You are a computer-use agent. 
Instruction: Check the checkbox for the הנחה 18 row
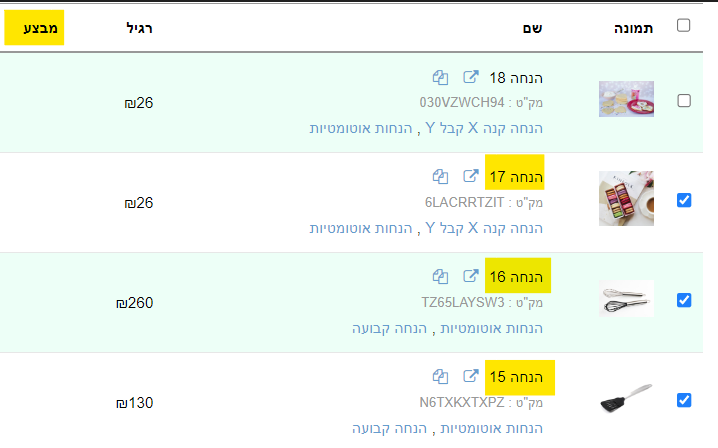coord(684,100)
